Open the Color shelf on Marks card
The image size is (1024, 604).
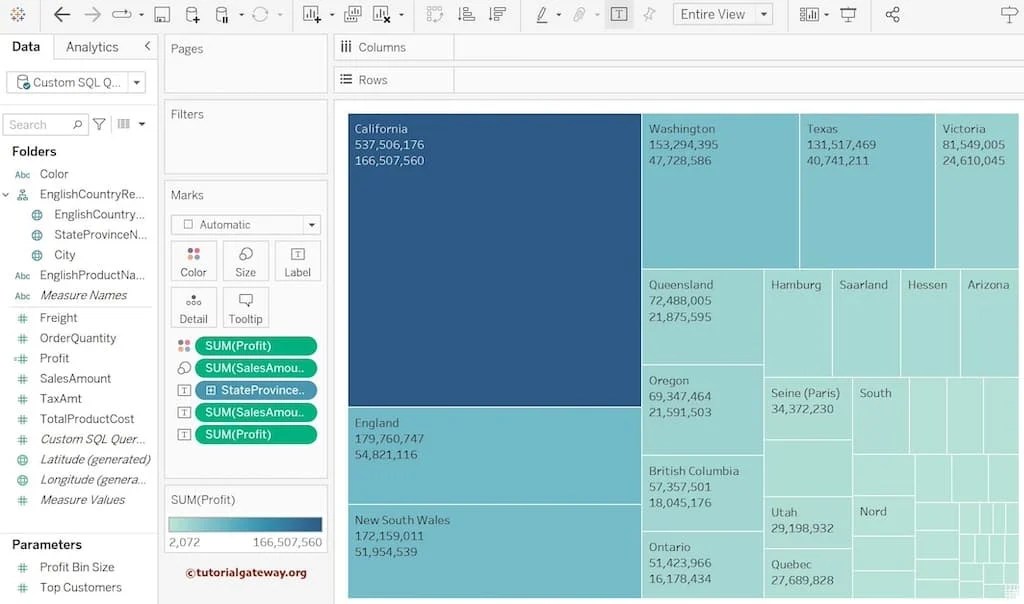click(x=193, y=261)
